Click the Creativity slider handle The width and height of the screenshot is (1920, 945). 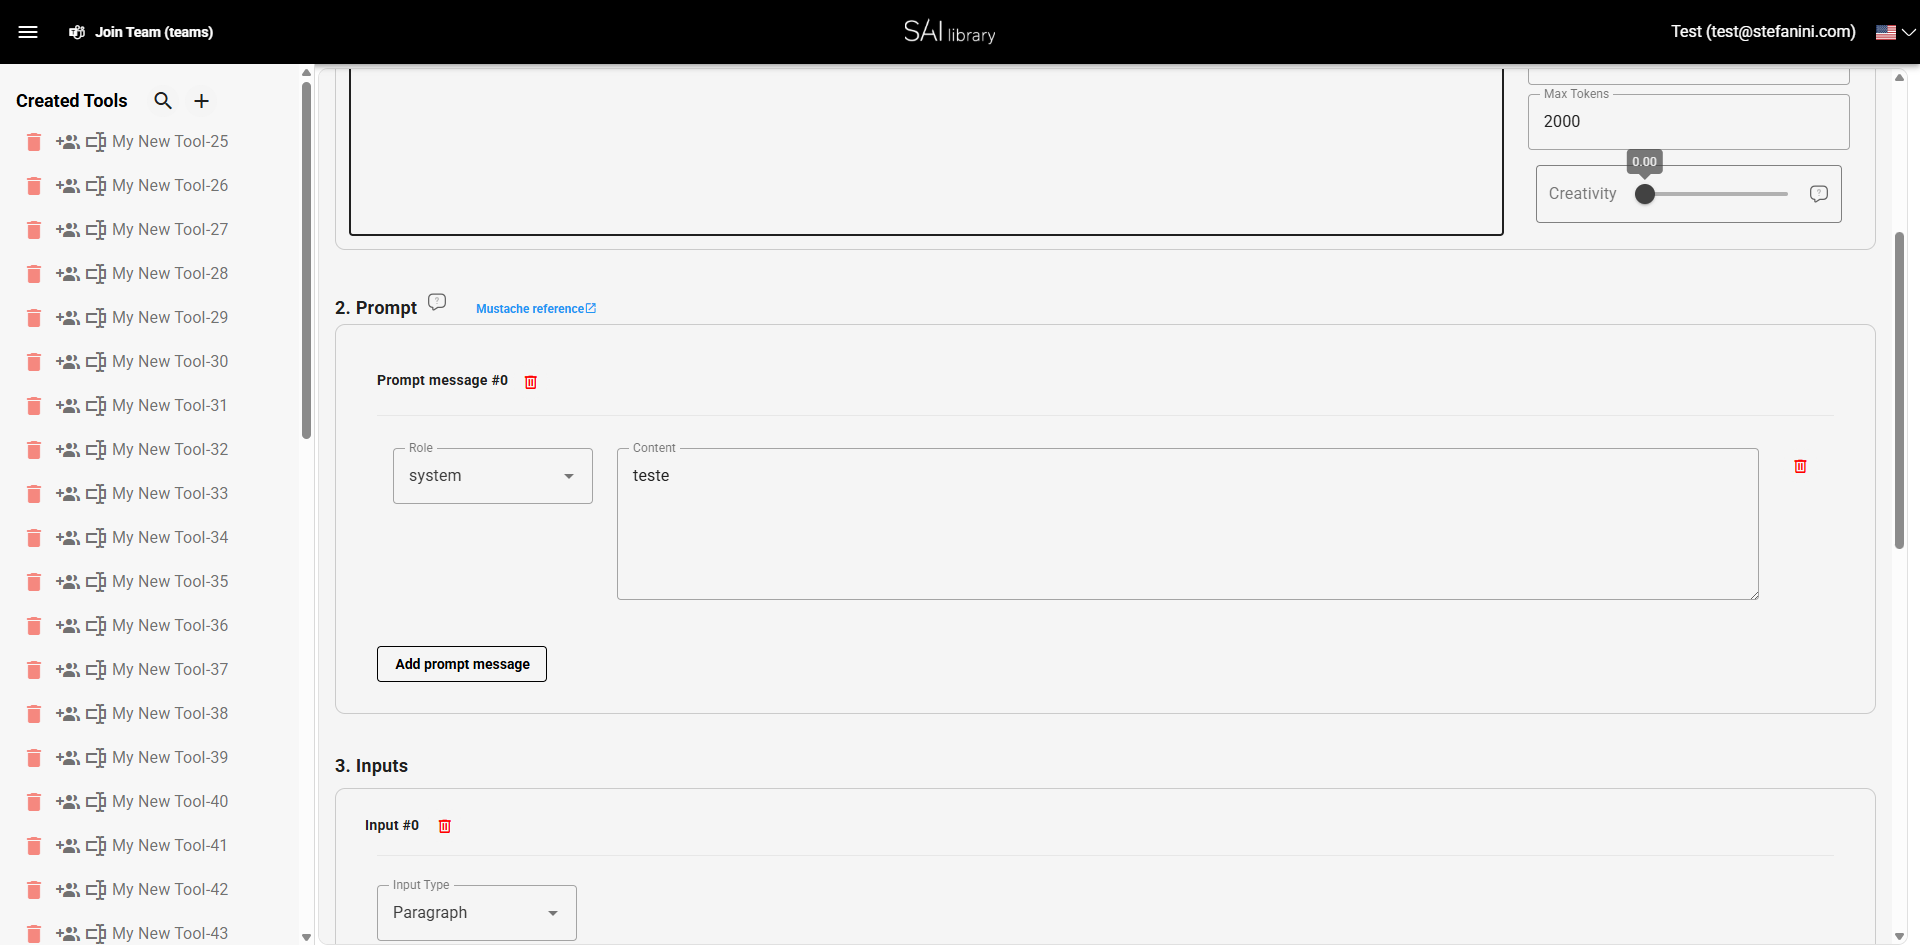[1645, 194]
